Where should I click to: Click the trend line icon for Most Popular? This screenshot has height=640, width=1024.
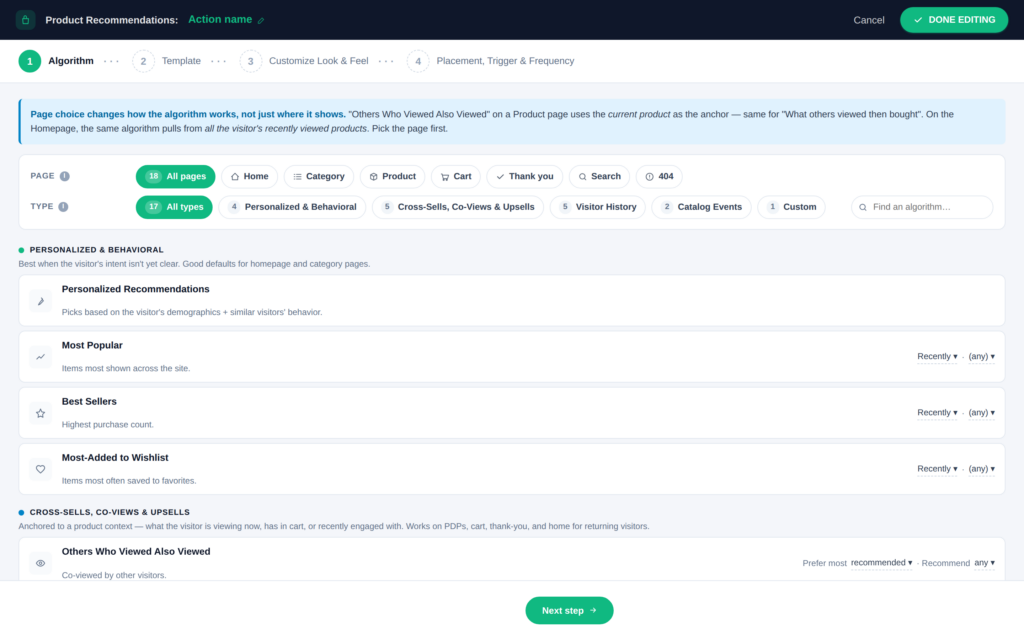pyautogui.click(x=40, y=357)
